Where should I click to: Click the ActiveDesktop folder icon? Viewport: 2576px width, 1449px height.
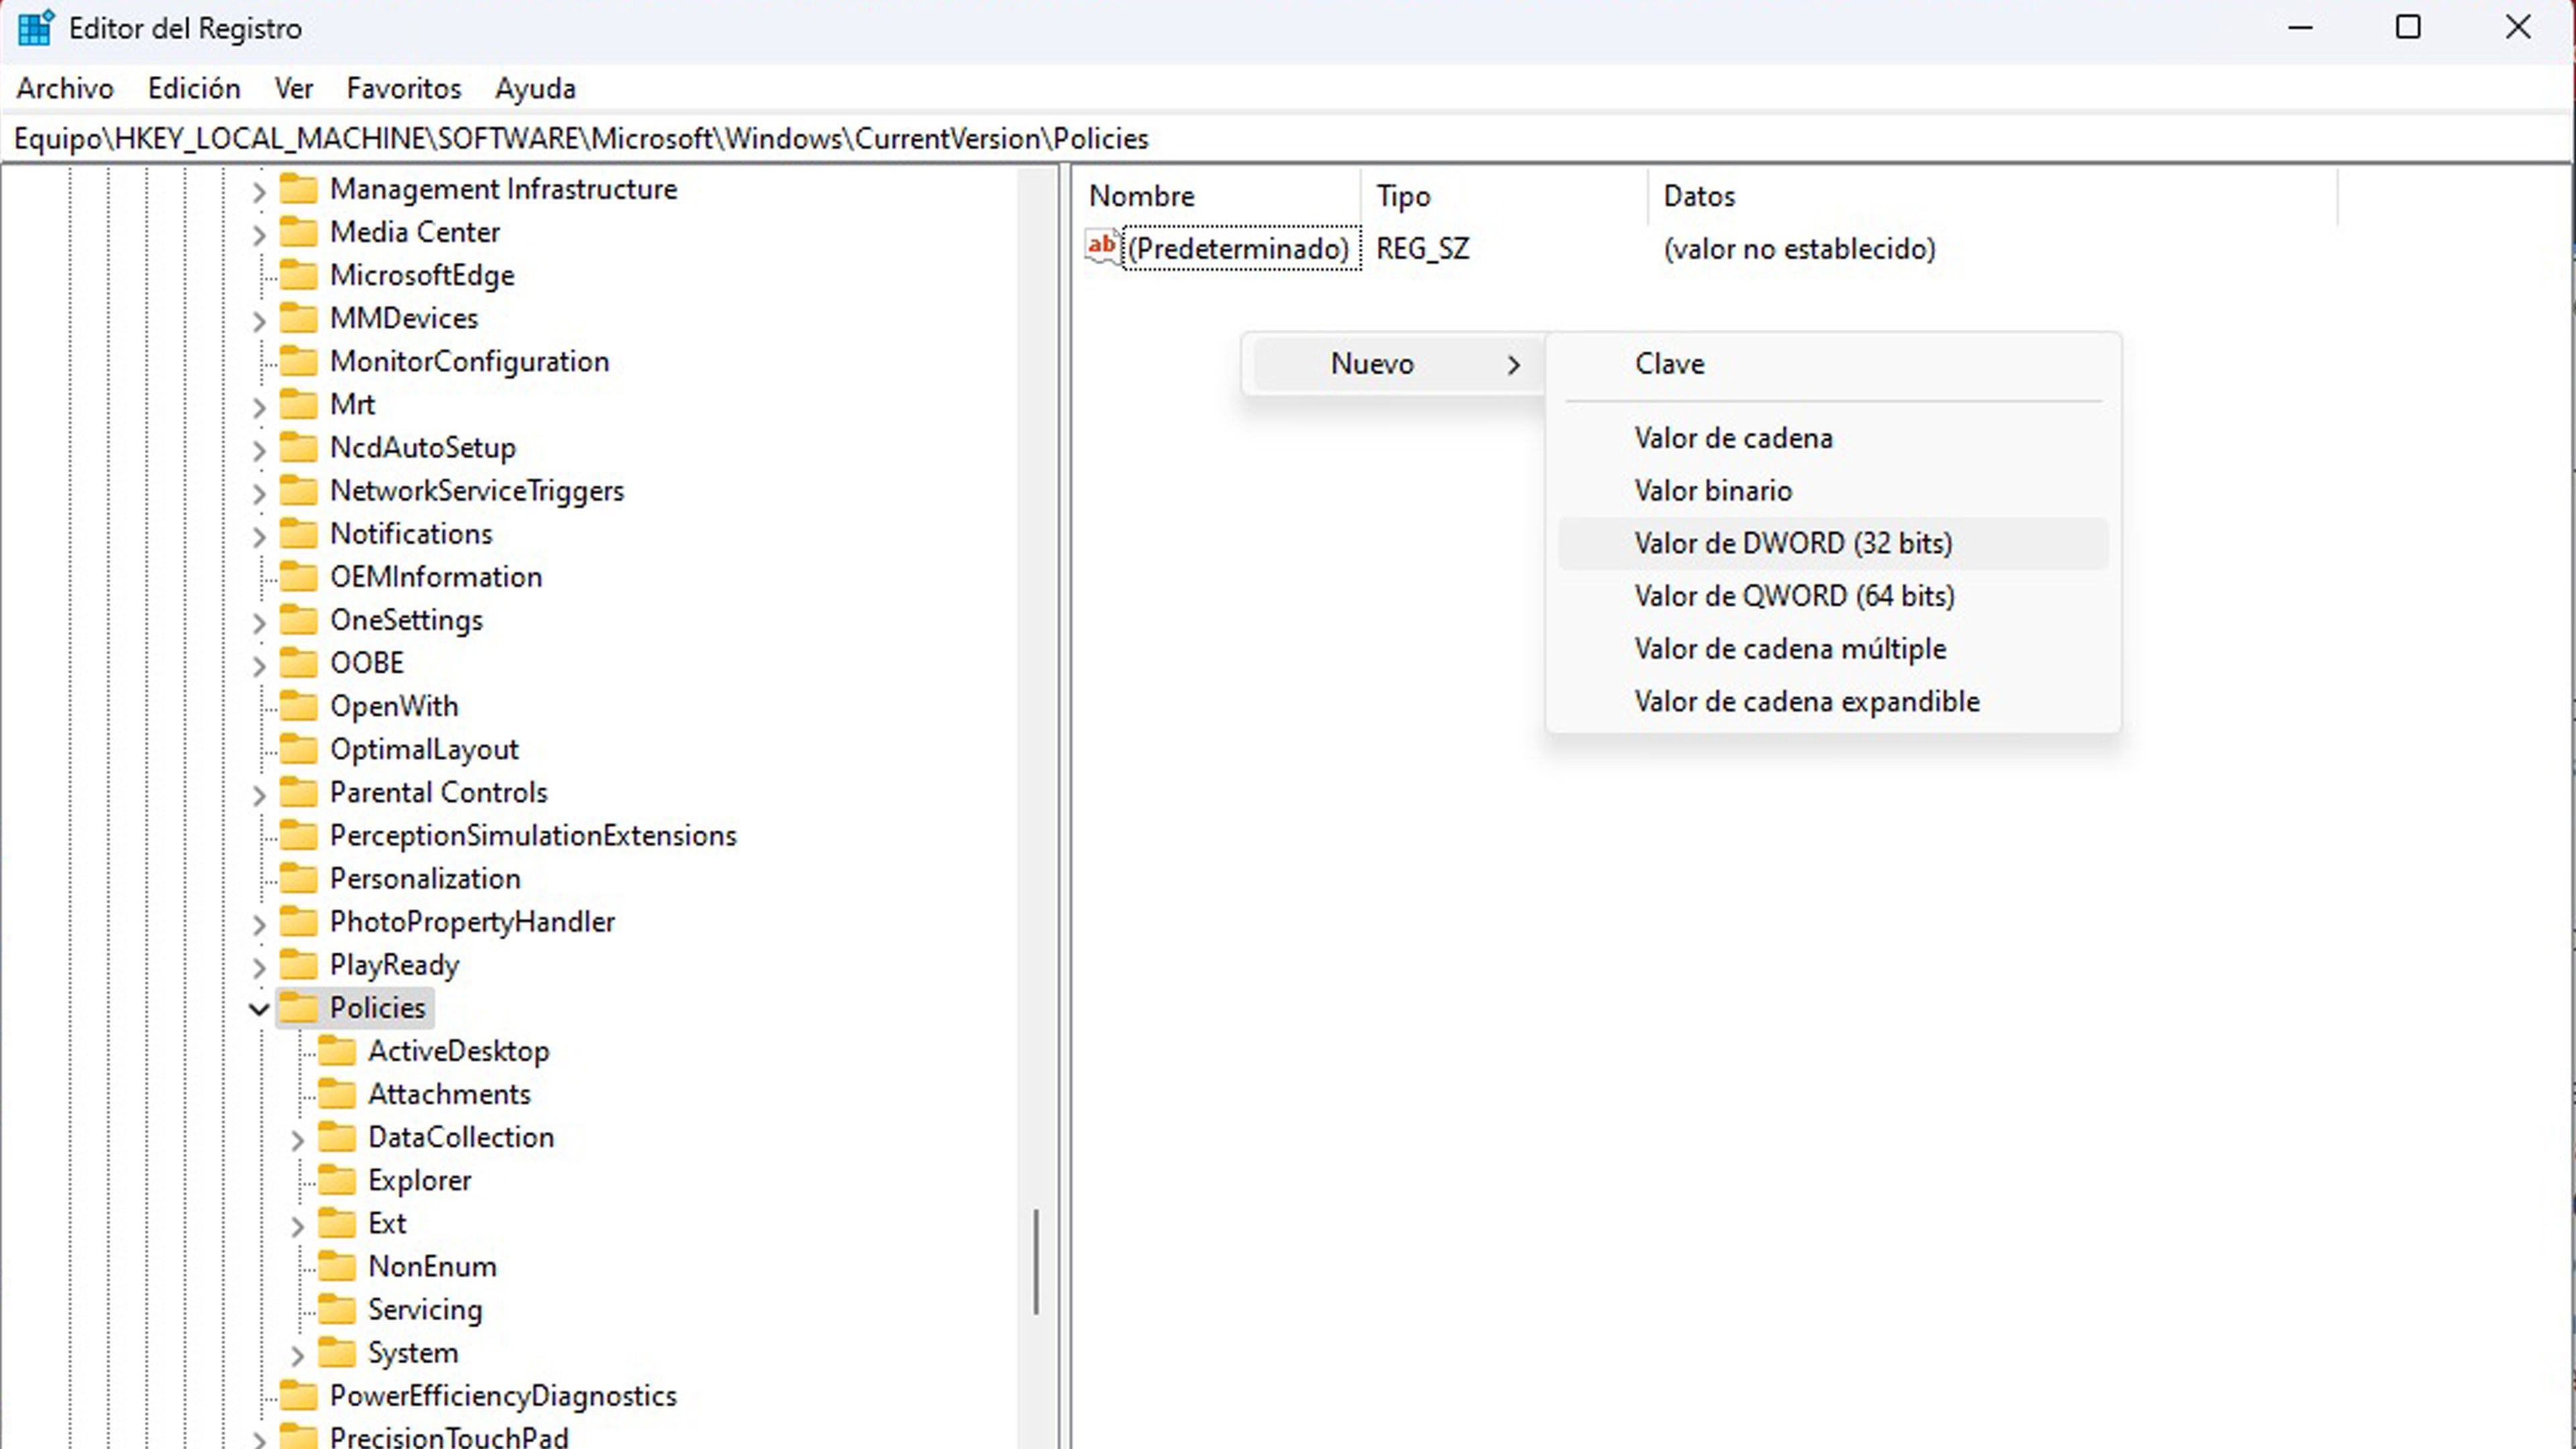[337, 1050]
